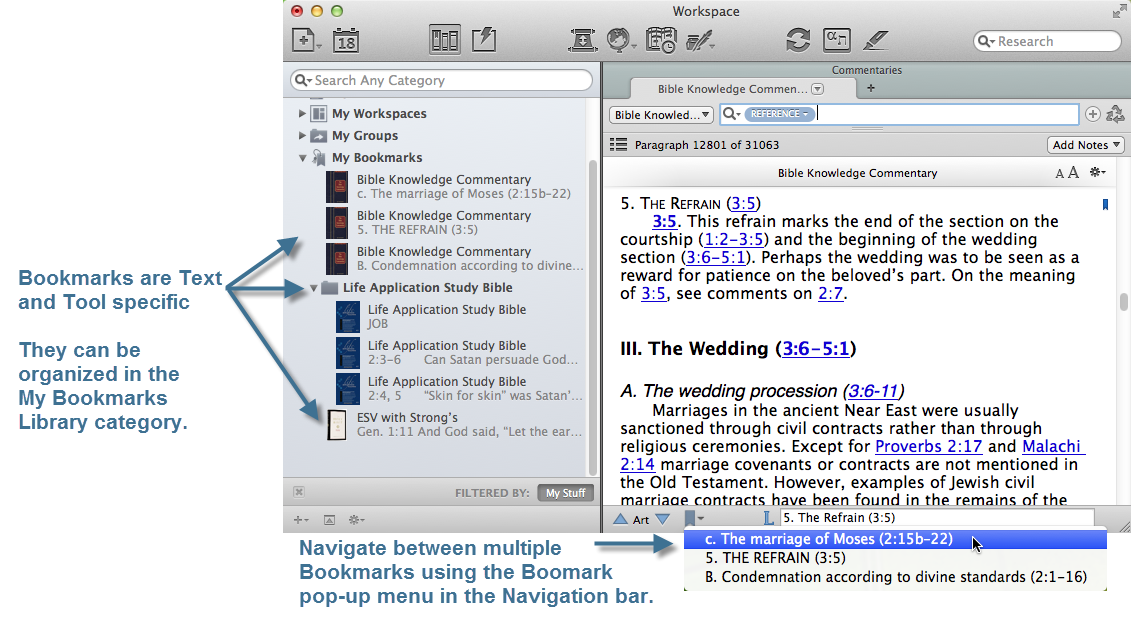
Task: Click the Search Any Category field
Action: click(440, 80)
